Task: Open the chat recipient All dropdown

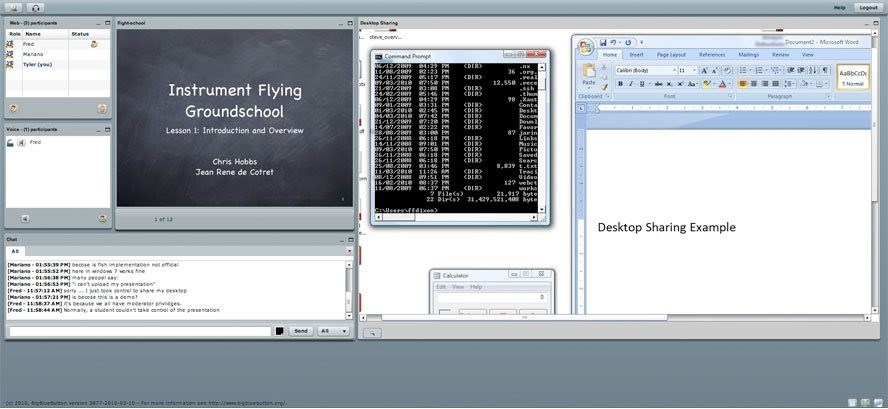Action: pyautogui.click(x=334, y=331)
